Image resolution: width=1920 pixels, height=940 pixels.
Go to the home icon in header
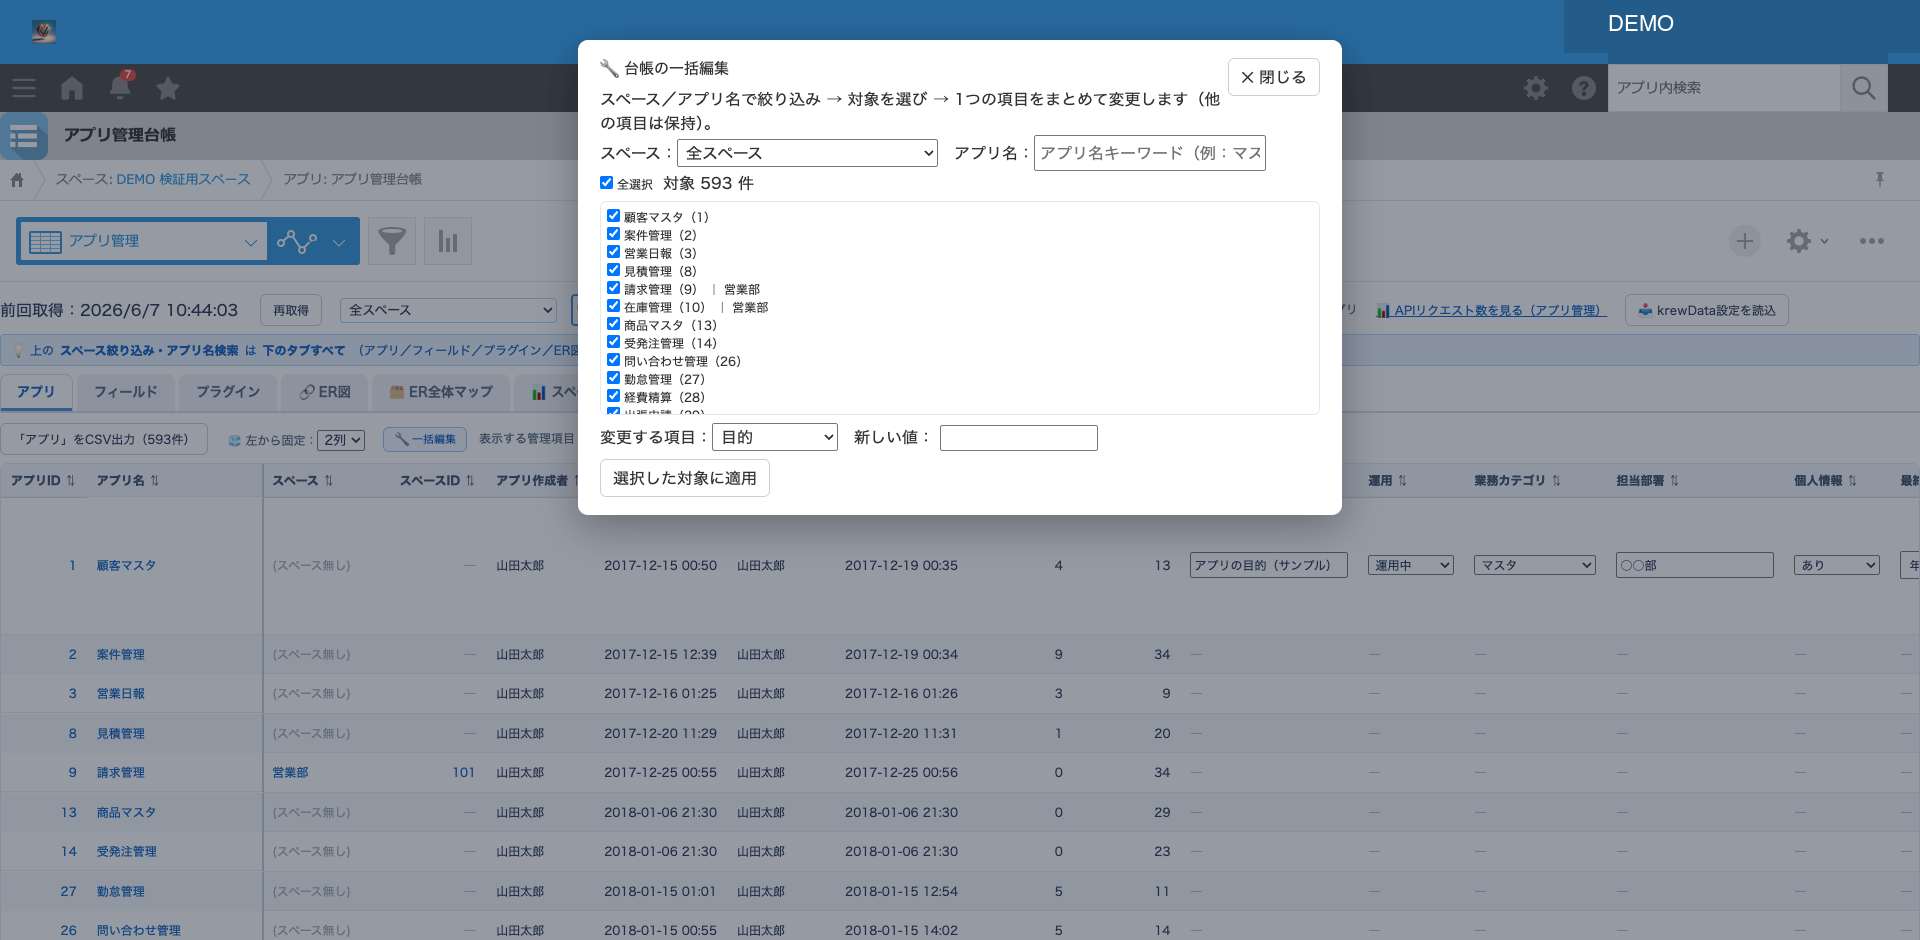click(x=72, y=88)
